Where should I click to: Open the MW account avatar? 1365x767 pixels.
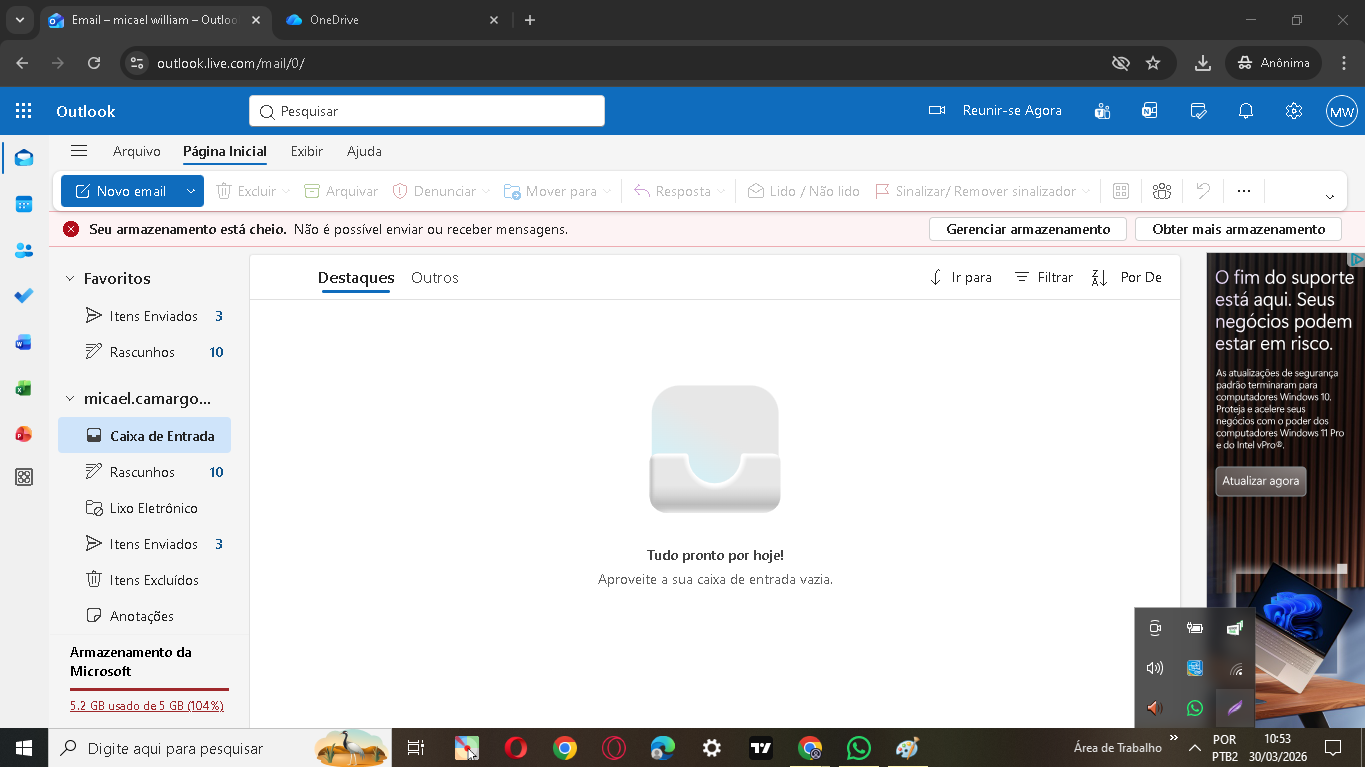coord(1341,111)
